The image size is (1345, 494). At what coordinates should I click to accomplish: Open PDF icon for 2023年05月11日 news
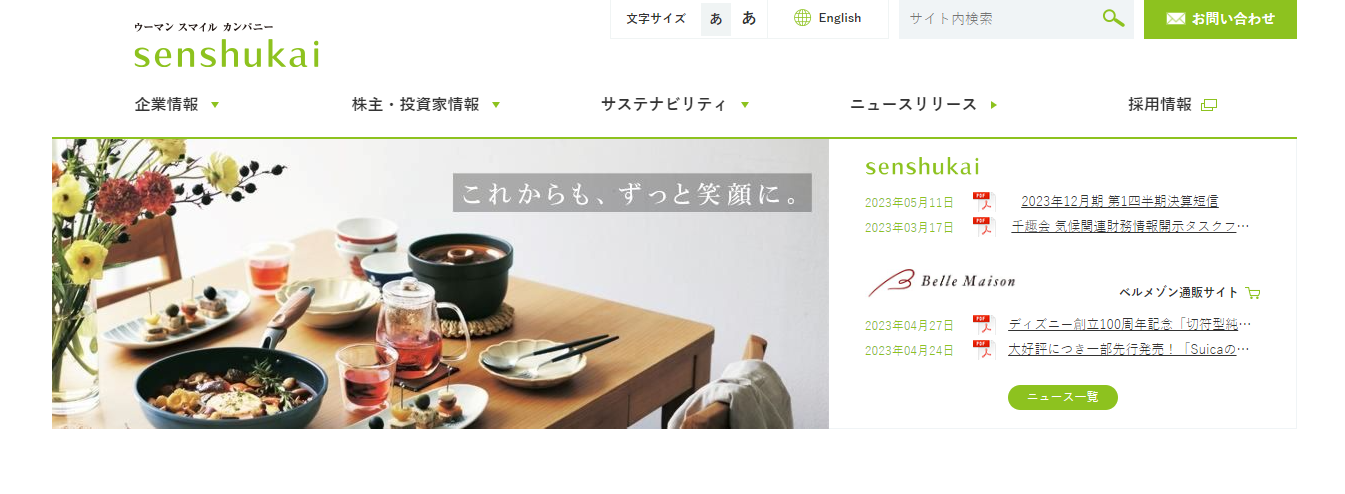point(984,202)
